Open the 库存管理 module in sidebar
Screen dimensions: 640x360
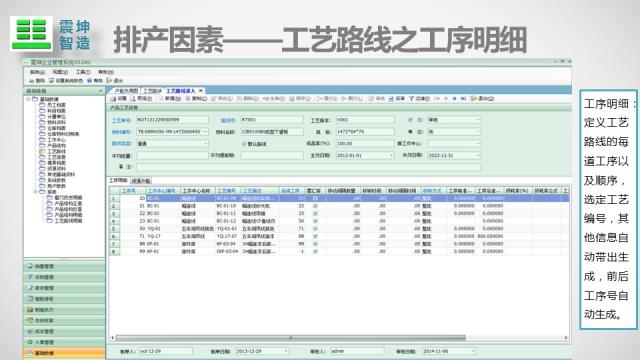[x=64, y=288]
